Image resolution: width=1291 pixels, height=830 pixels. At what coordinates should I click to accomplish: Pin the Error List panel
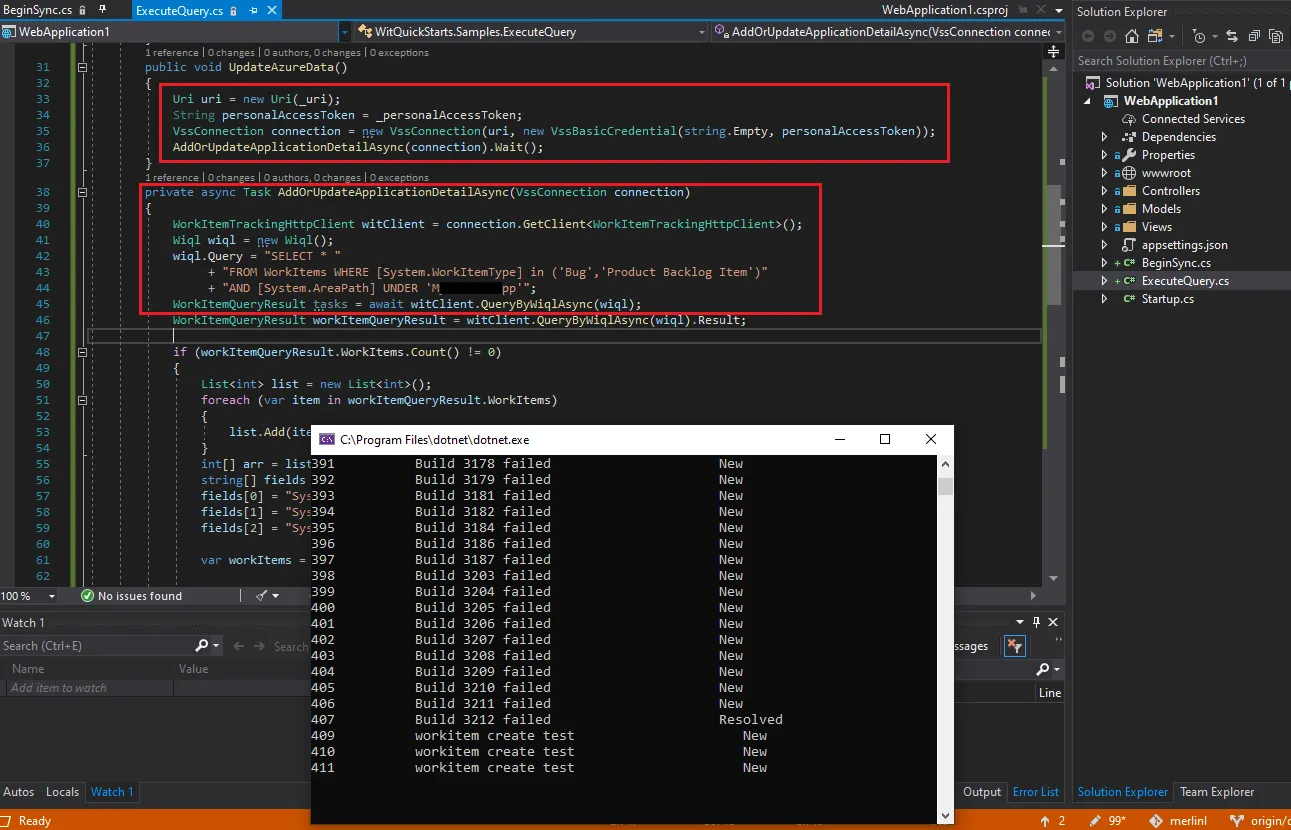[1036, 622]
